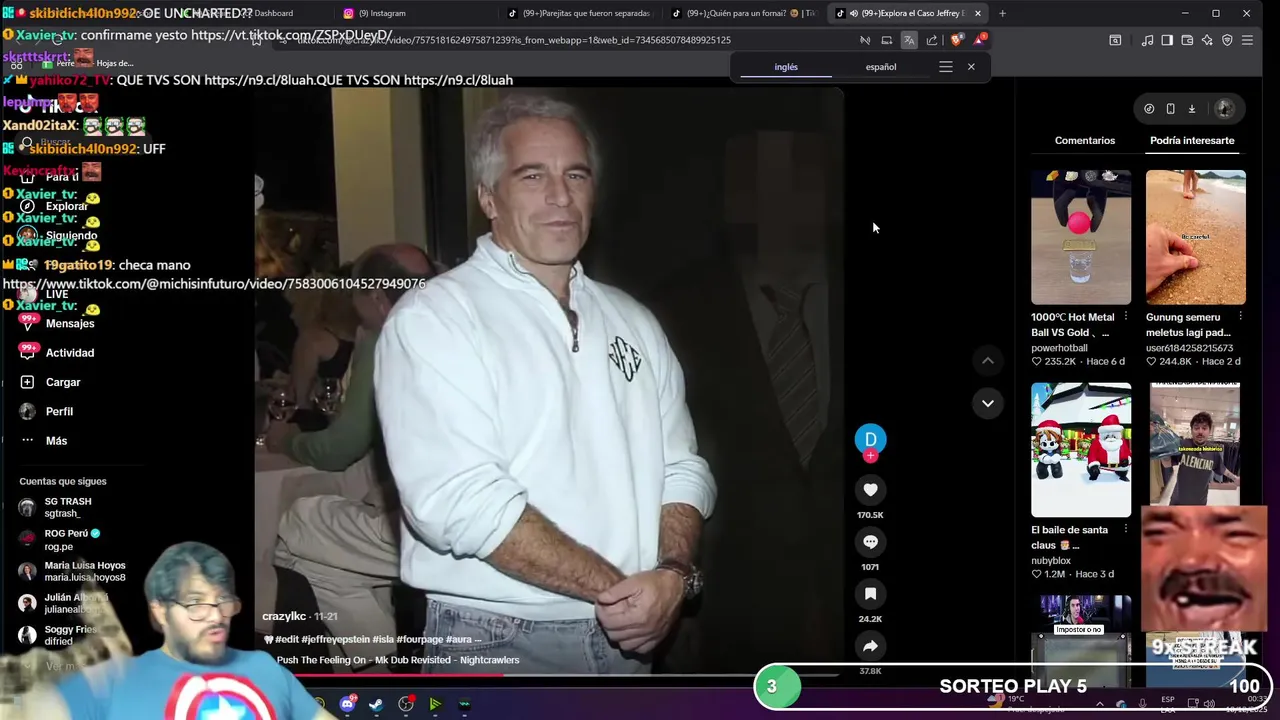
Task: Click Brave Rewards triangle icon
Action: [979, 40]
